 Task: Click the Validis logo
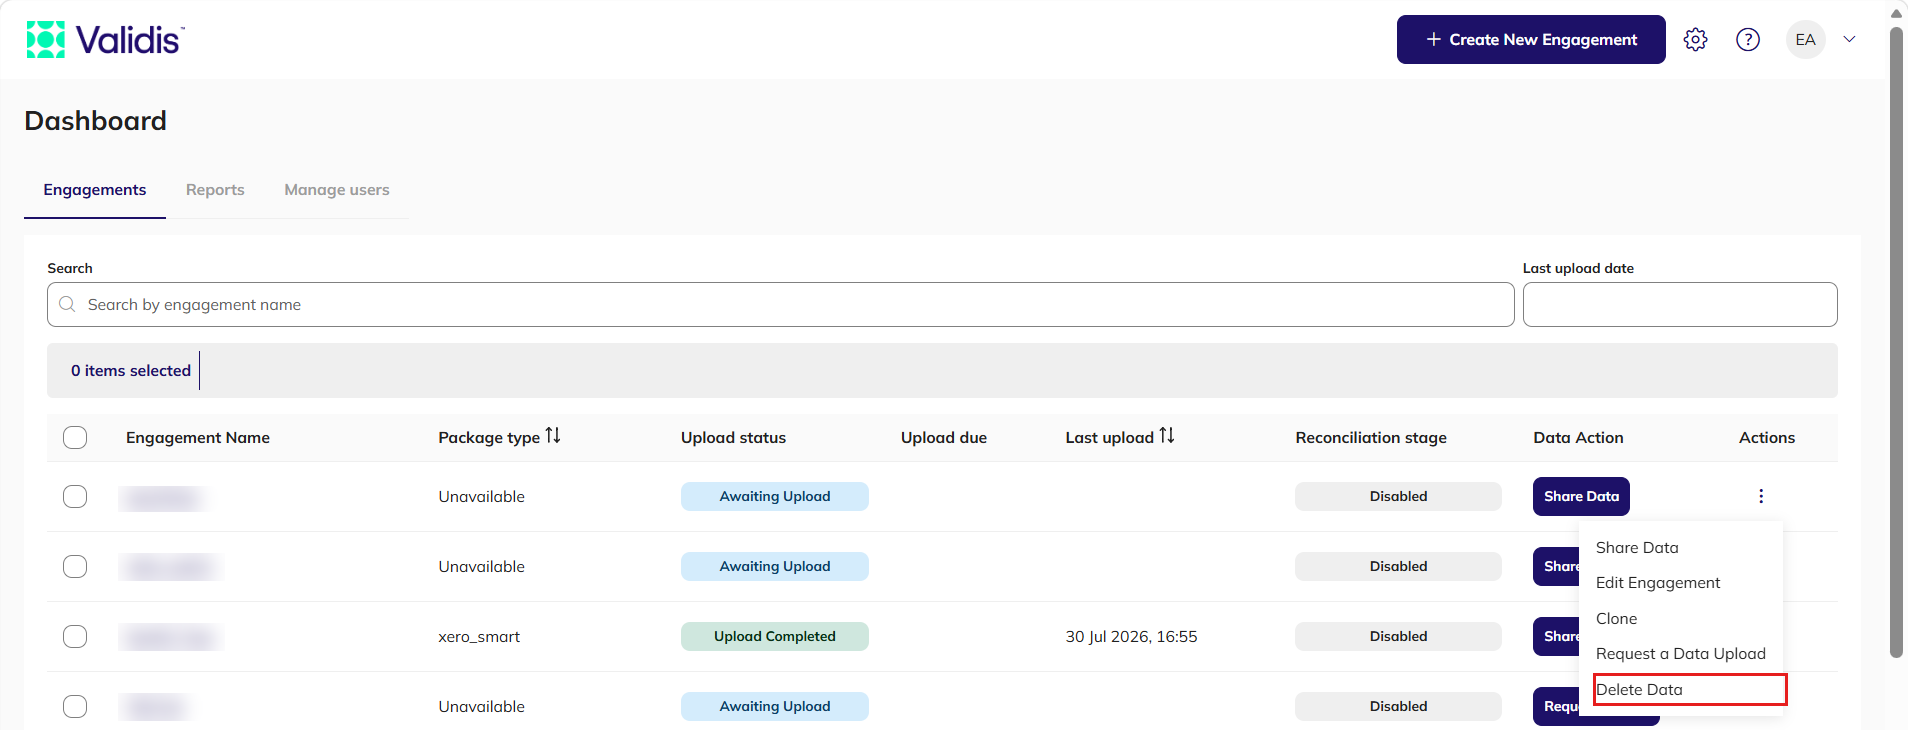[105, 40]
